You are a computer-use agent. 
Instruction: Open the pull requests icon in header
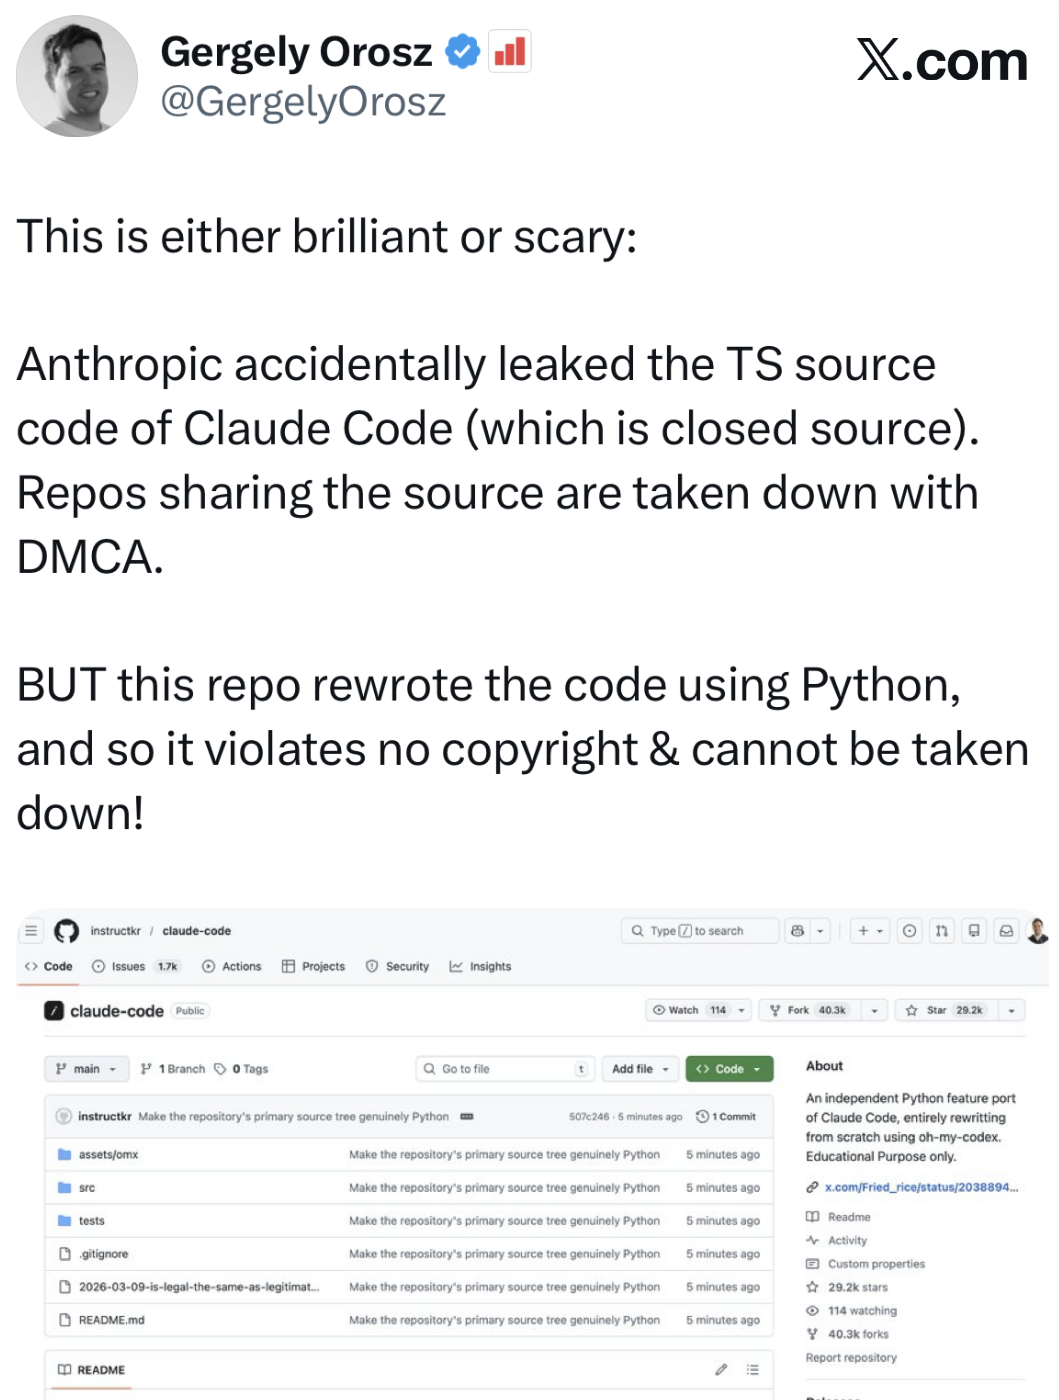click(x=941, y=931)
